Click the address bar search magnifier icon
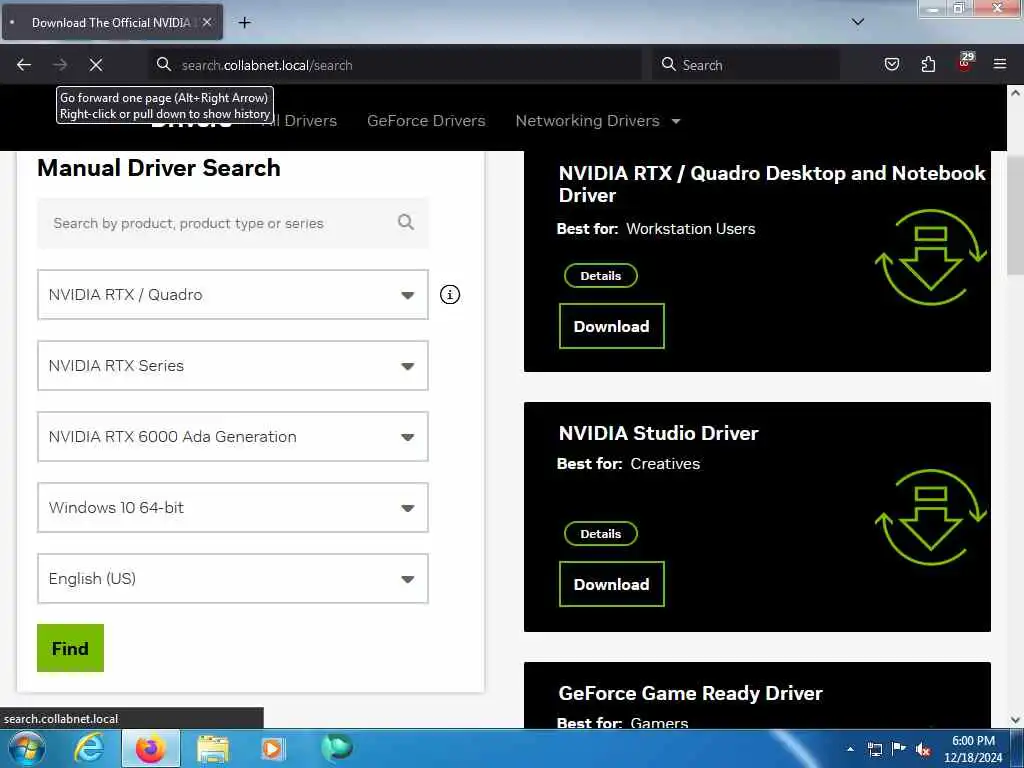Screen dimensions: 1024x768 pyautogui.click(x=164, y=65)
